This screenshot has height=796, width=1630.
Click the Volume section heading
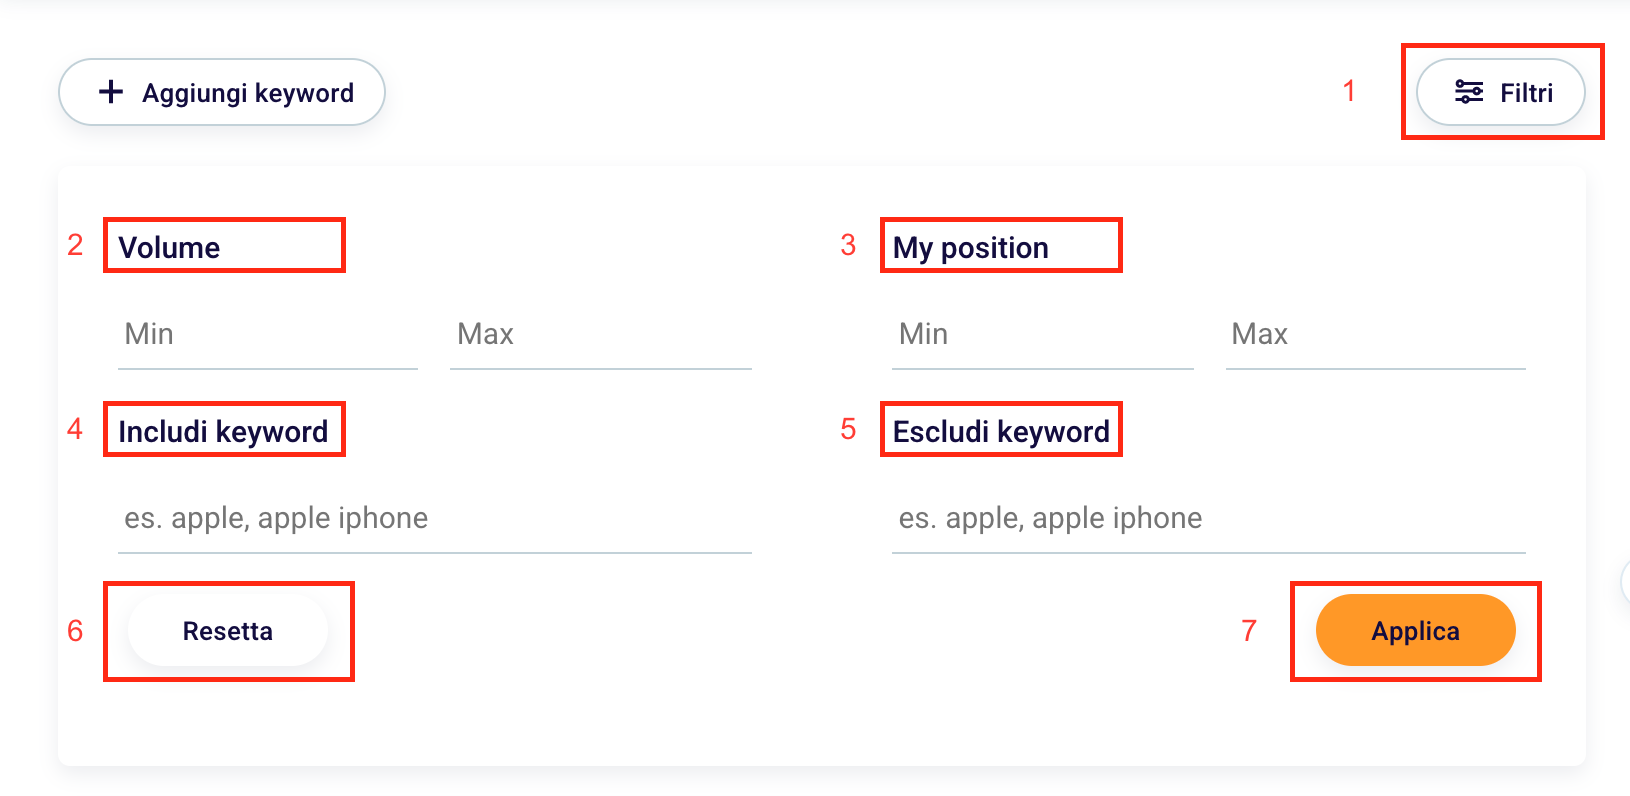pos(169,247)
